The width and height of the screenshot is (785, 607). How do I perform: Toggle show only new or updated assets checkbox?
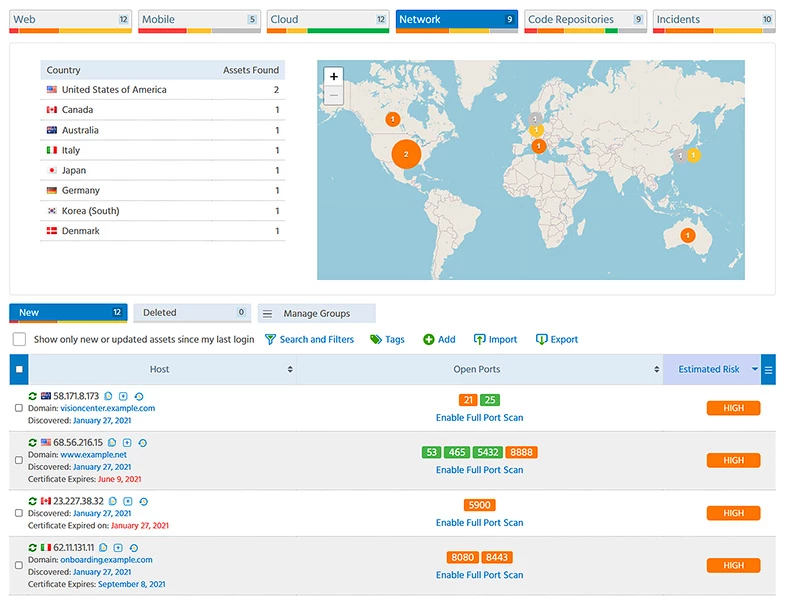click(x=19, y=340)
